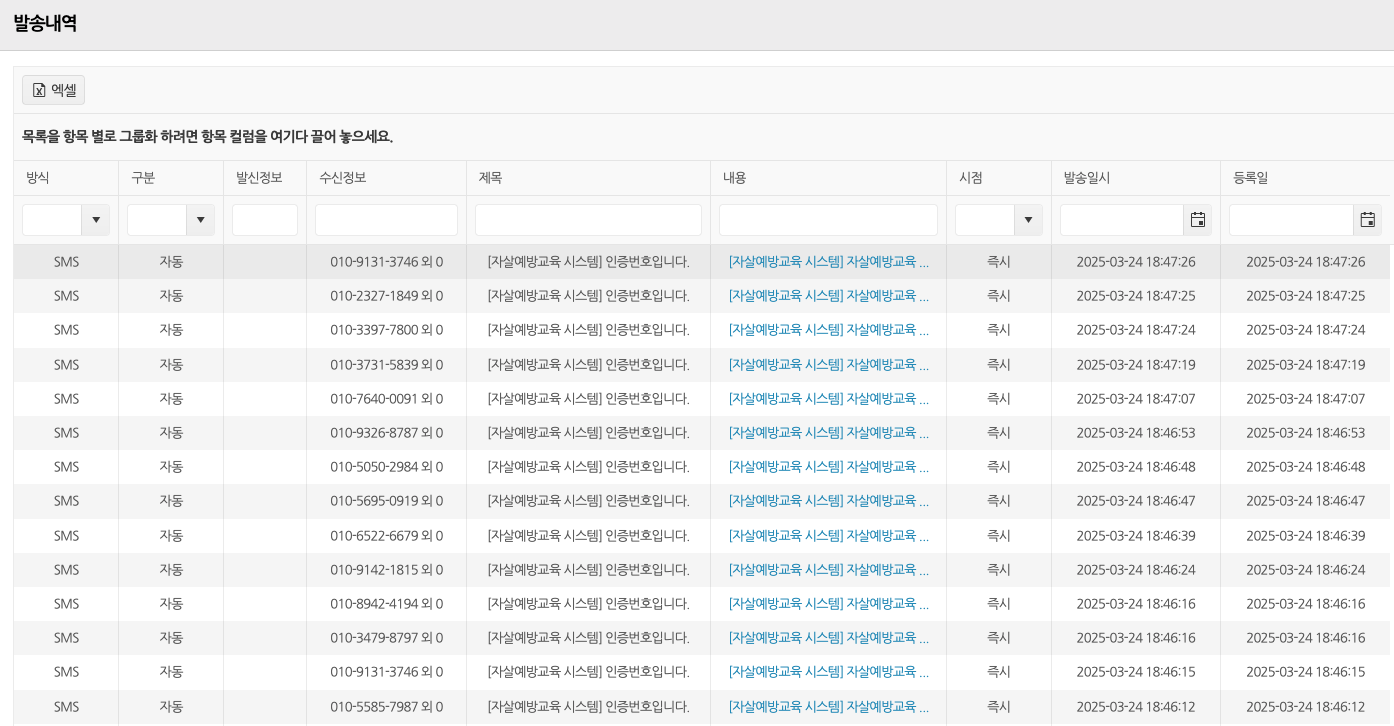Expand the 시점 filter dropdown
This screenshot has height=726, width=1394.
click(1029, 220)
